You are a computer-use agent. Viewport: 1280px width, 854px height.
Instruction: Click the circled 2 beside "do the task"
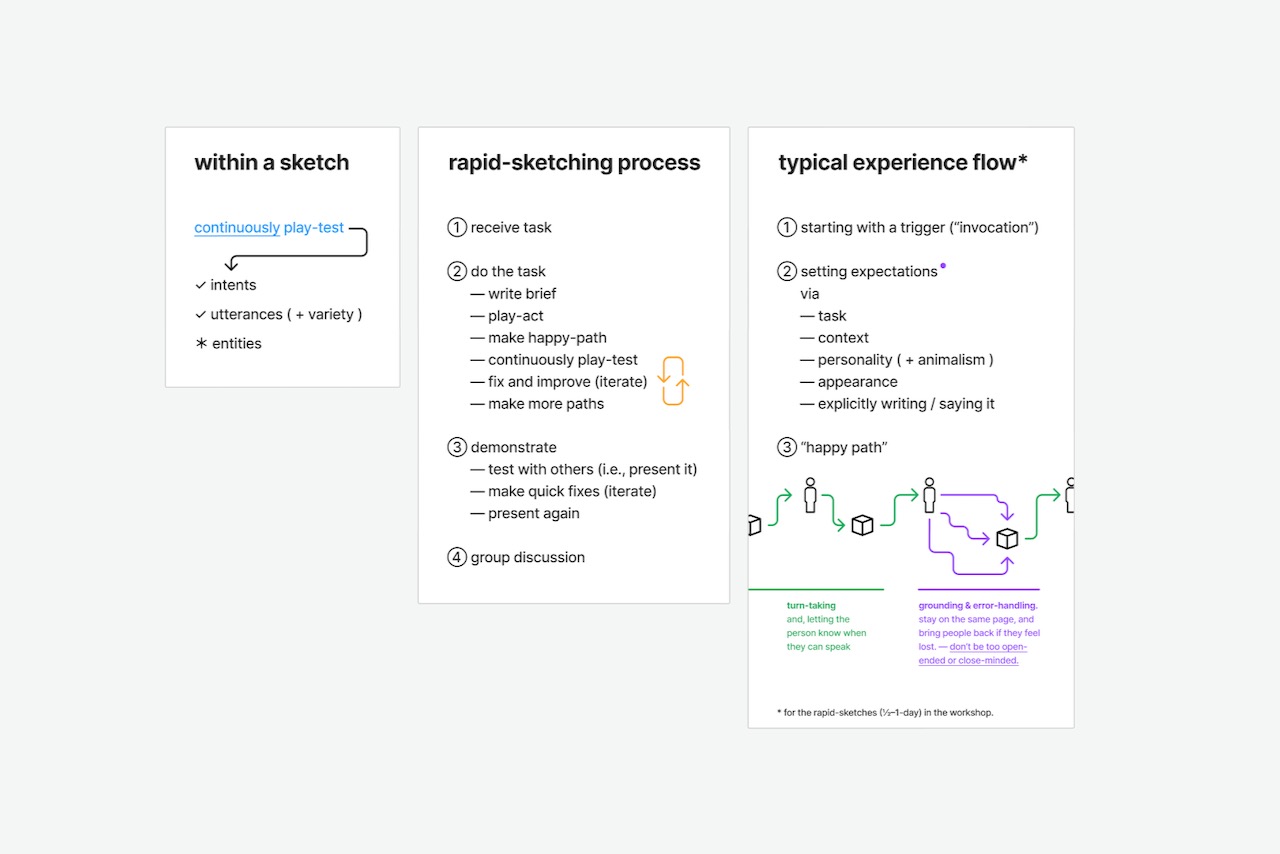pos(457,272)
